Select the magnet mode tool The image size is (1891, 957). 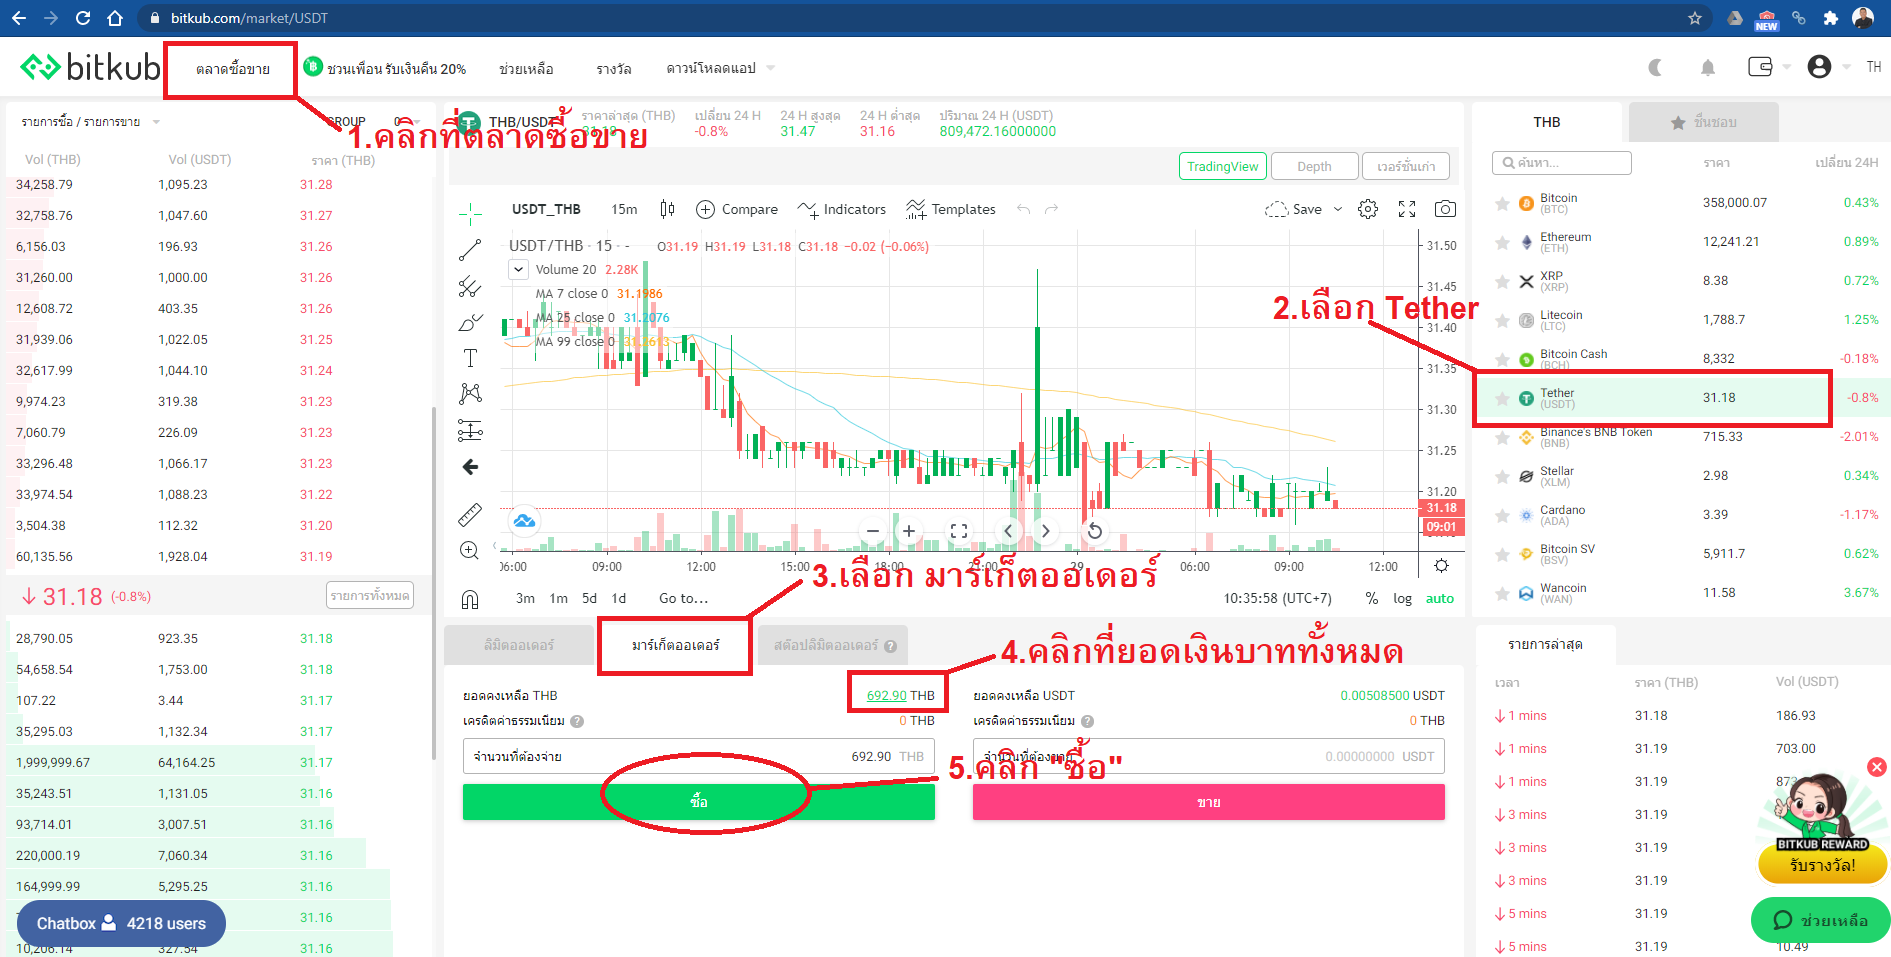[470, 599]
